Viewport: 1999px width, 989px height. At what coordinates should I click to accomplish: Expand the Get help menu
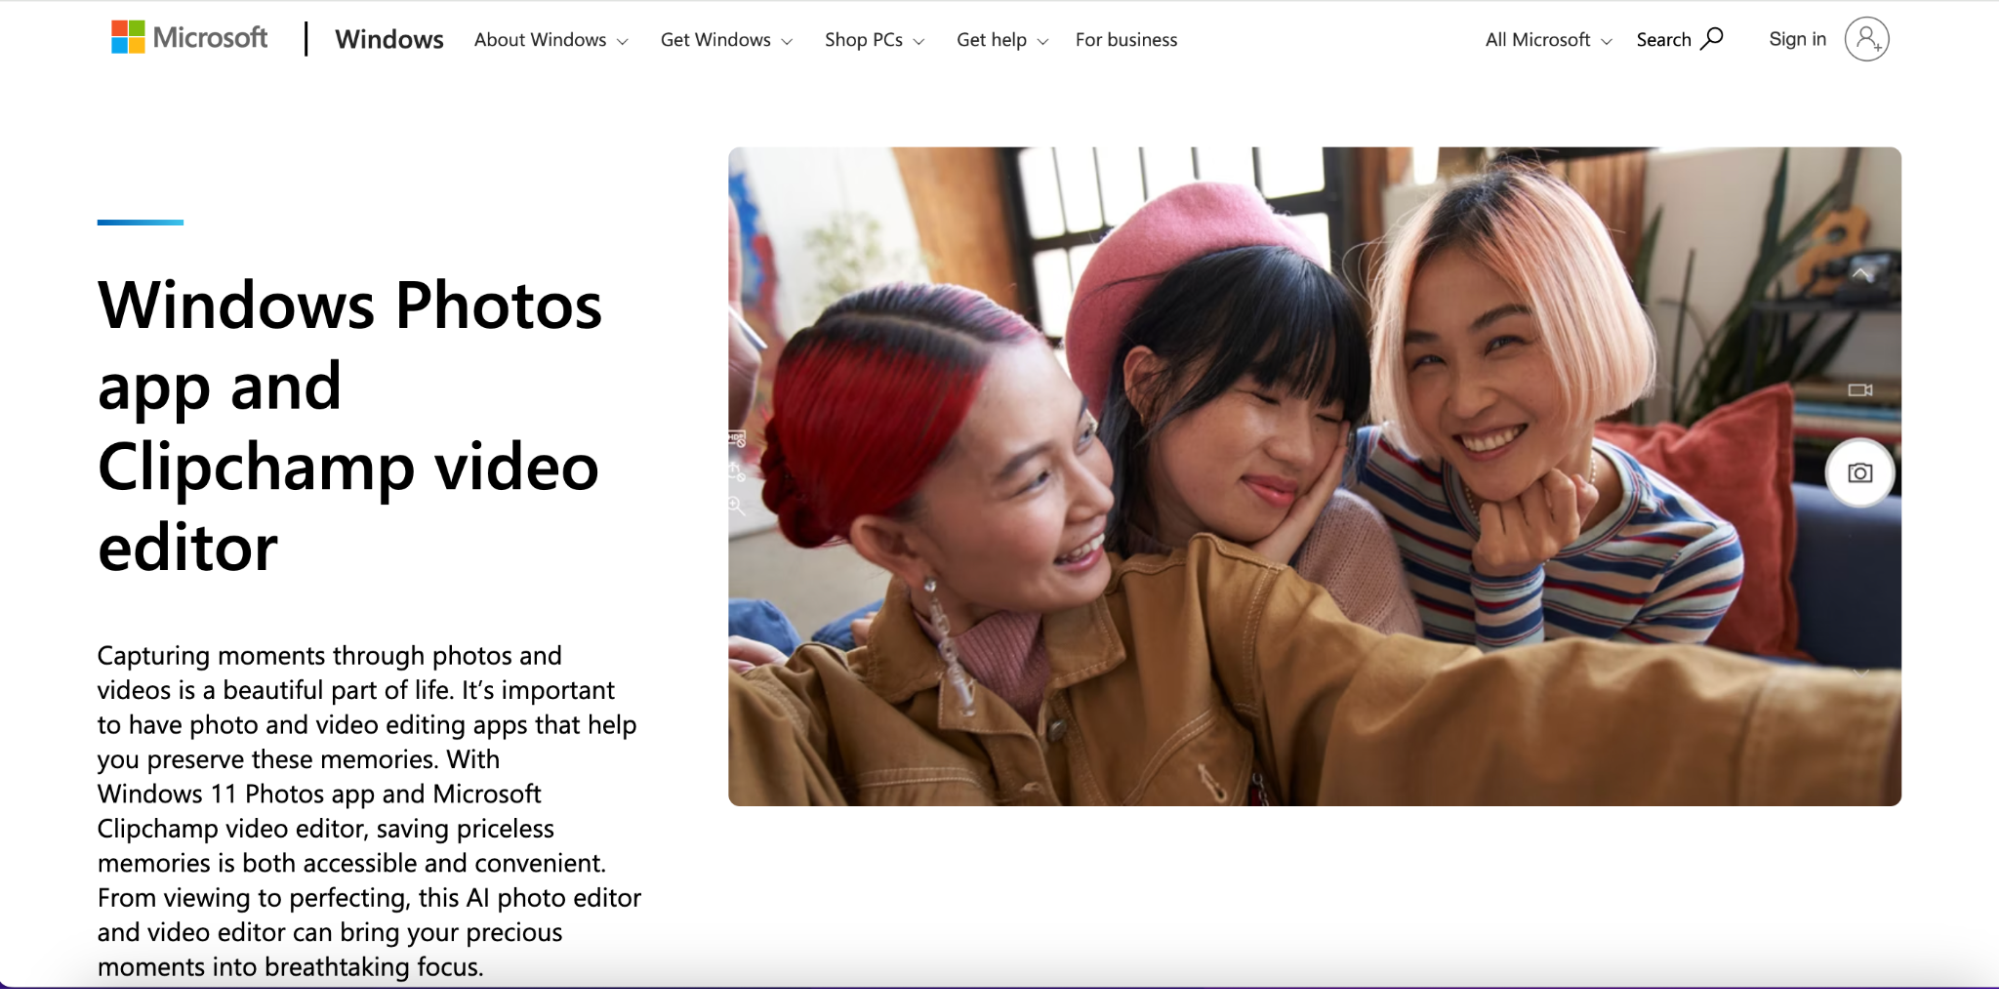coord(1002,40)
